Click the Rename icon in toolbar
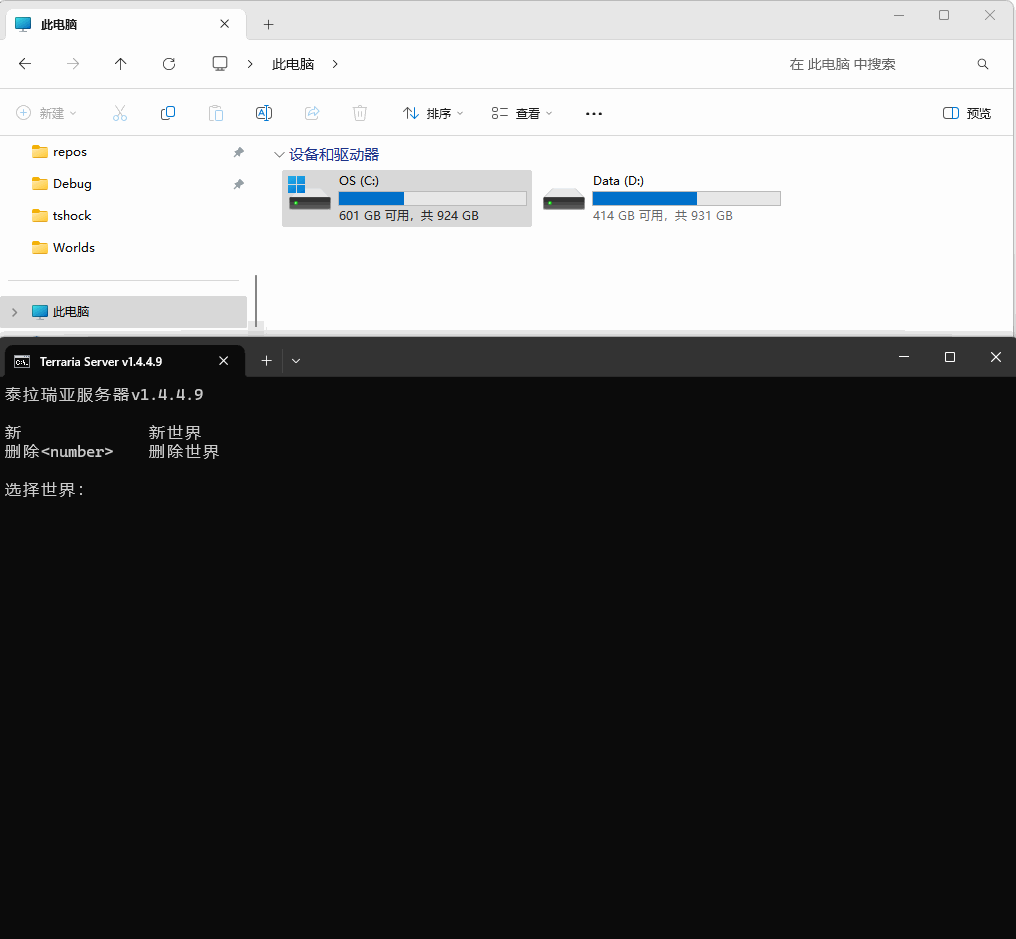The width and height of the screenshot is (1016, 939). (264, 113)
